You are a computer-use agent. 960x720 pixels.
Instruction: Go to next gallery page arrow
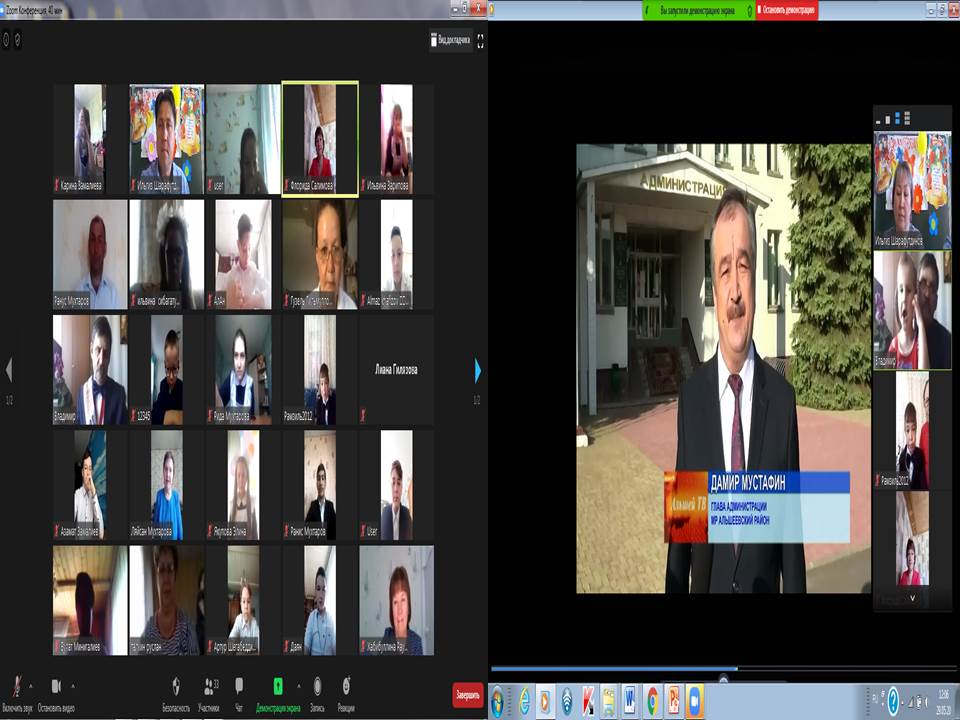pyautogui.click(x=477, y=371)
